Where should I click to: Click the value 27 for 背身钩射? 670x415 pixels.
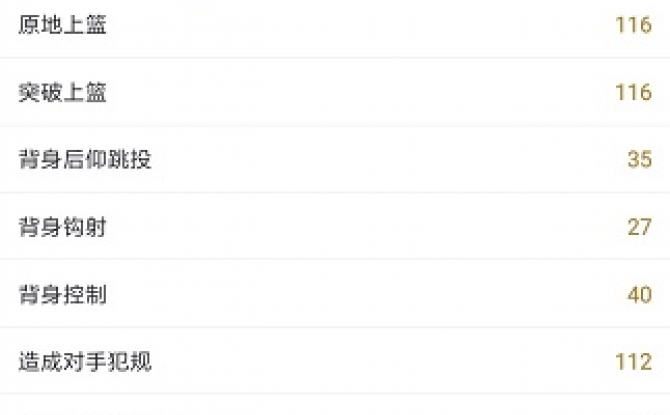(640, 227)
